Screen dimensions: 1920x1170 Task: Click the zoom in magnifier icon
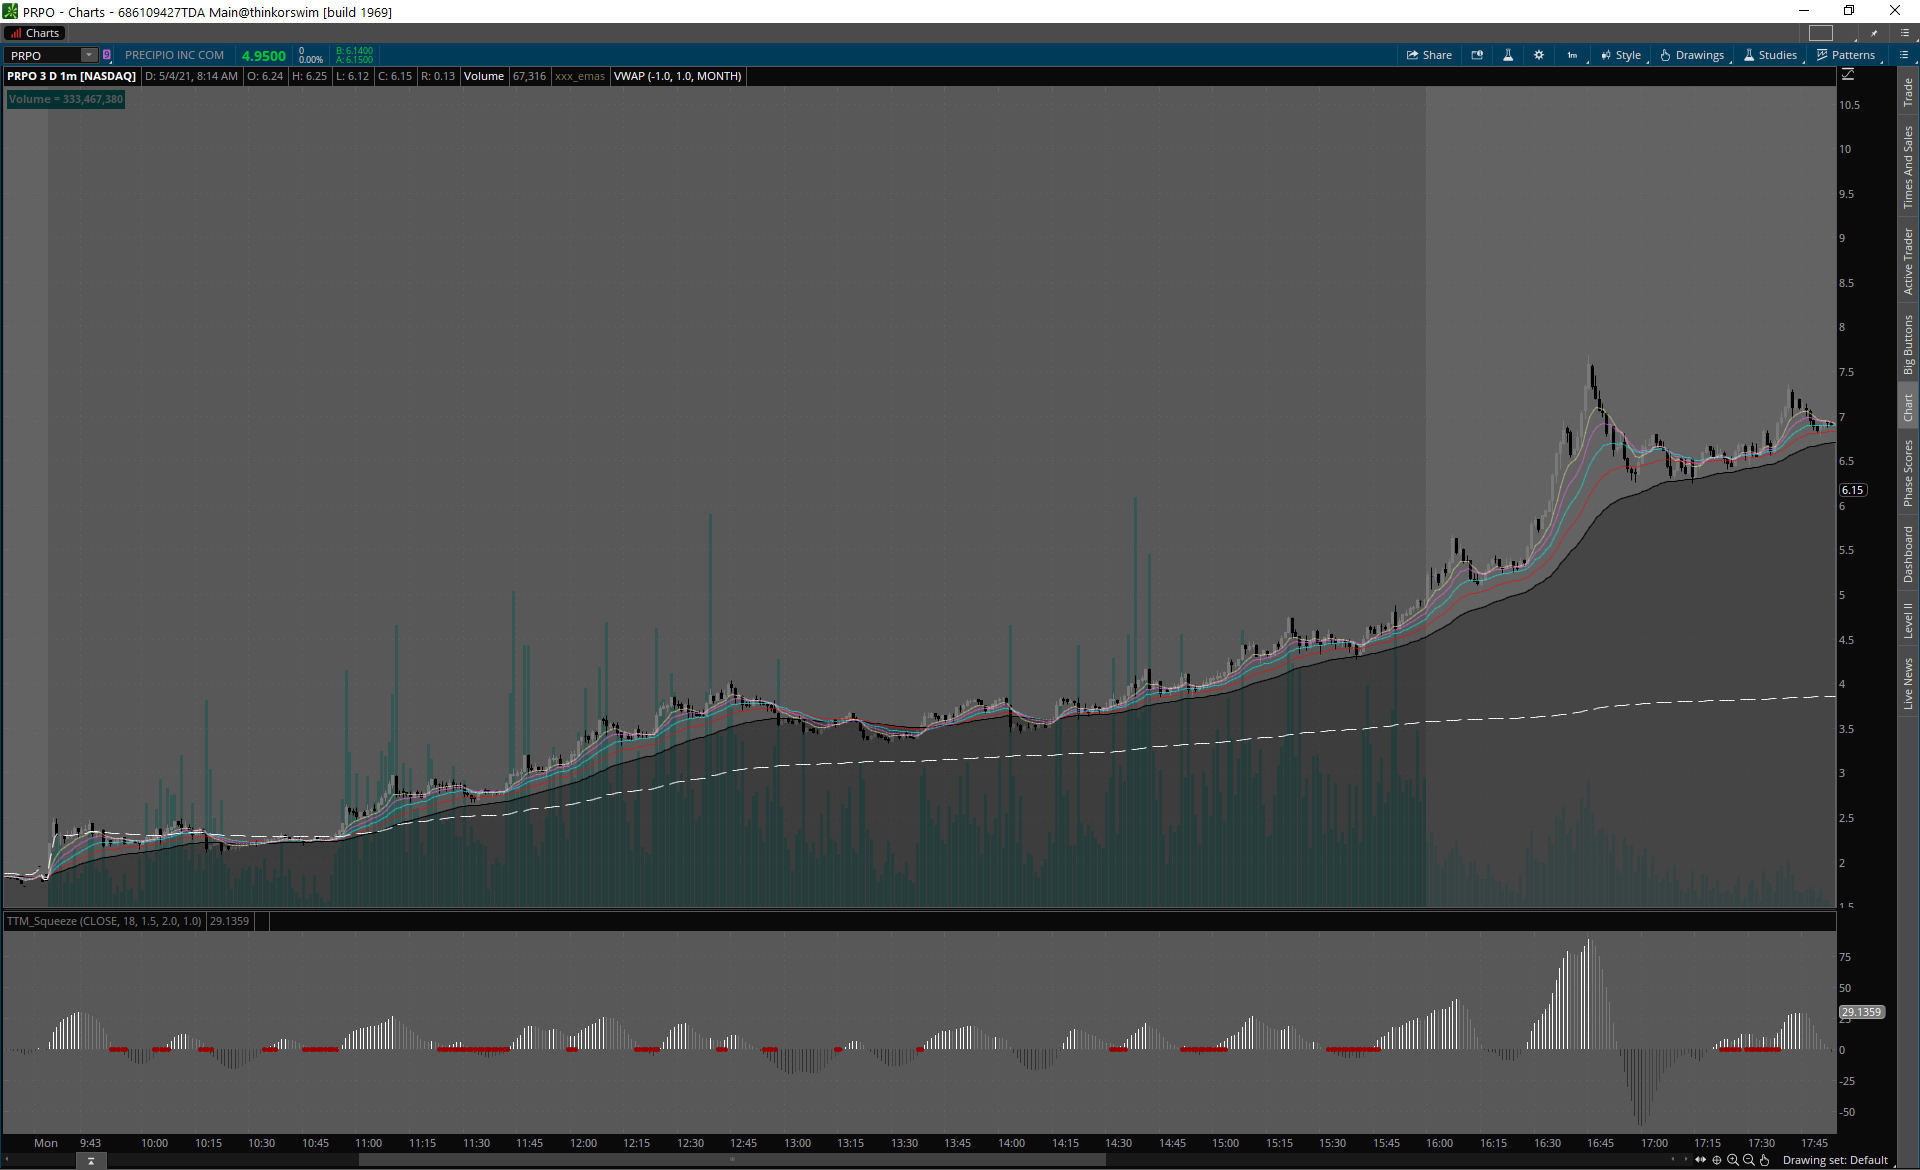[1733, 1160]
